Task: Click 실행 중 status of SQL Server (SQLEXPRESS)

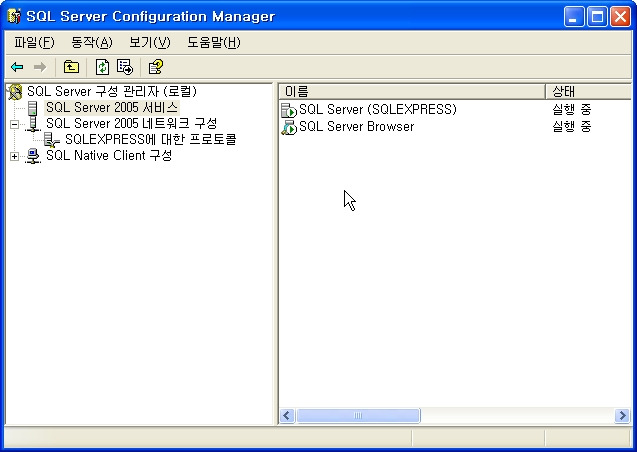Action: coord(572,110)
